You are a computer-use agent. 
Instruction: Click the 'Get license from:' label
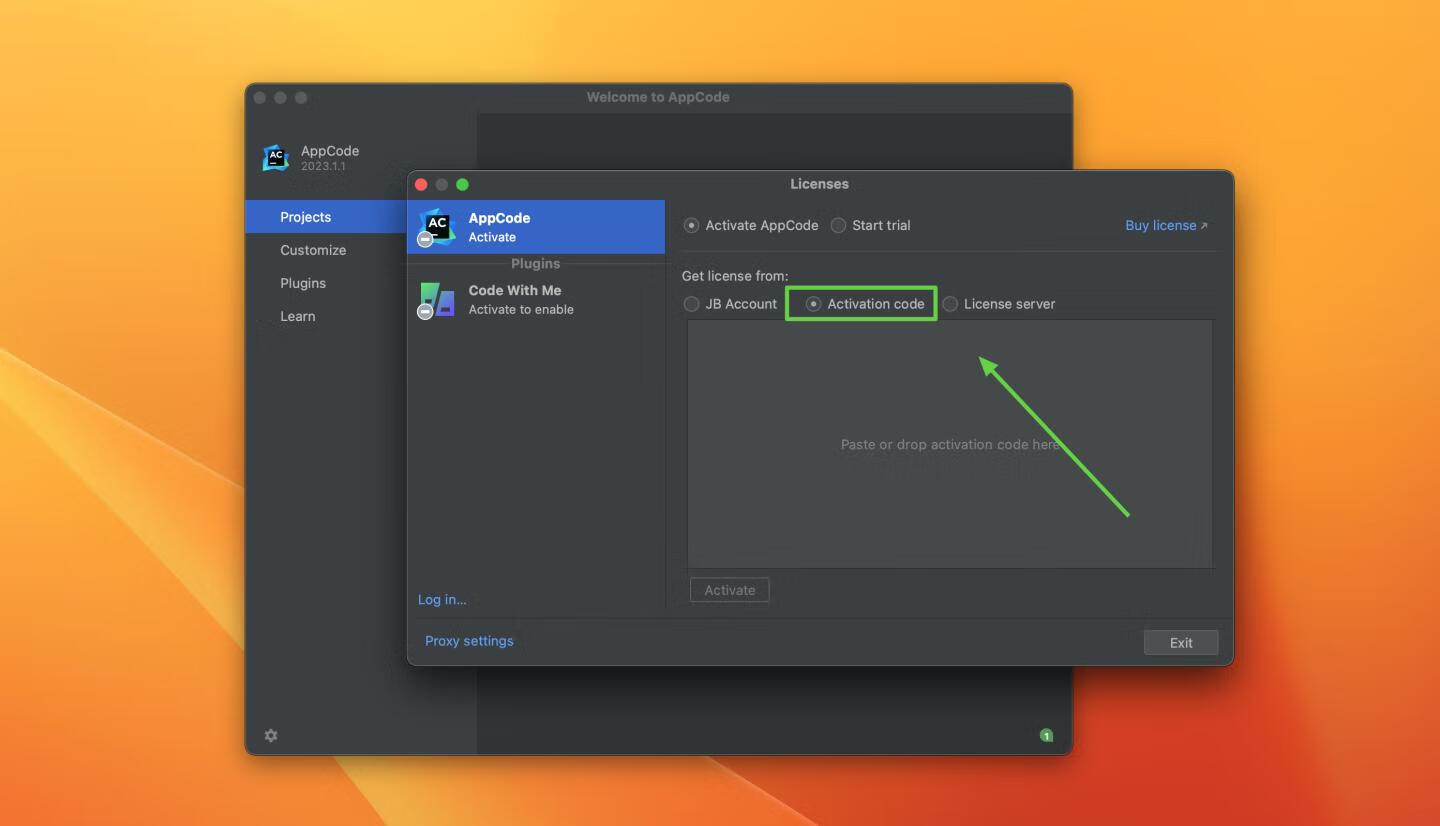735,275
